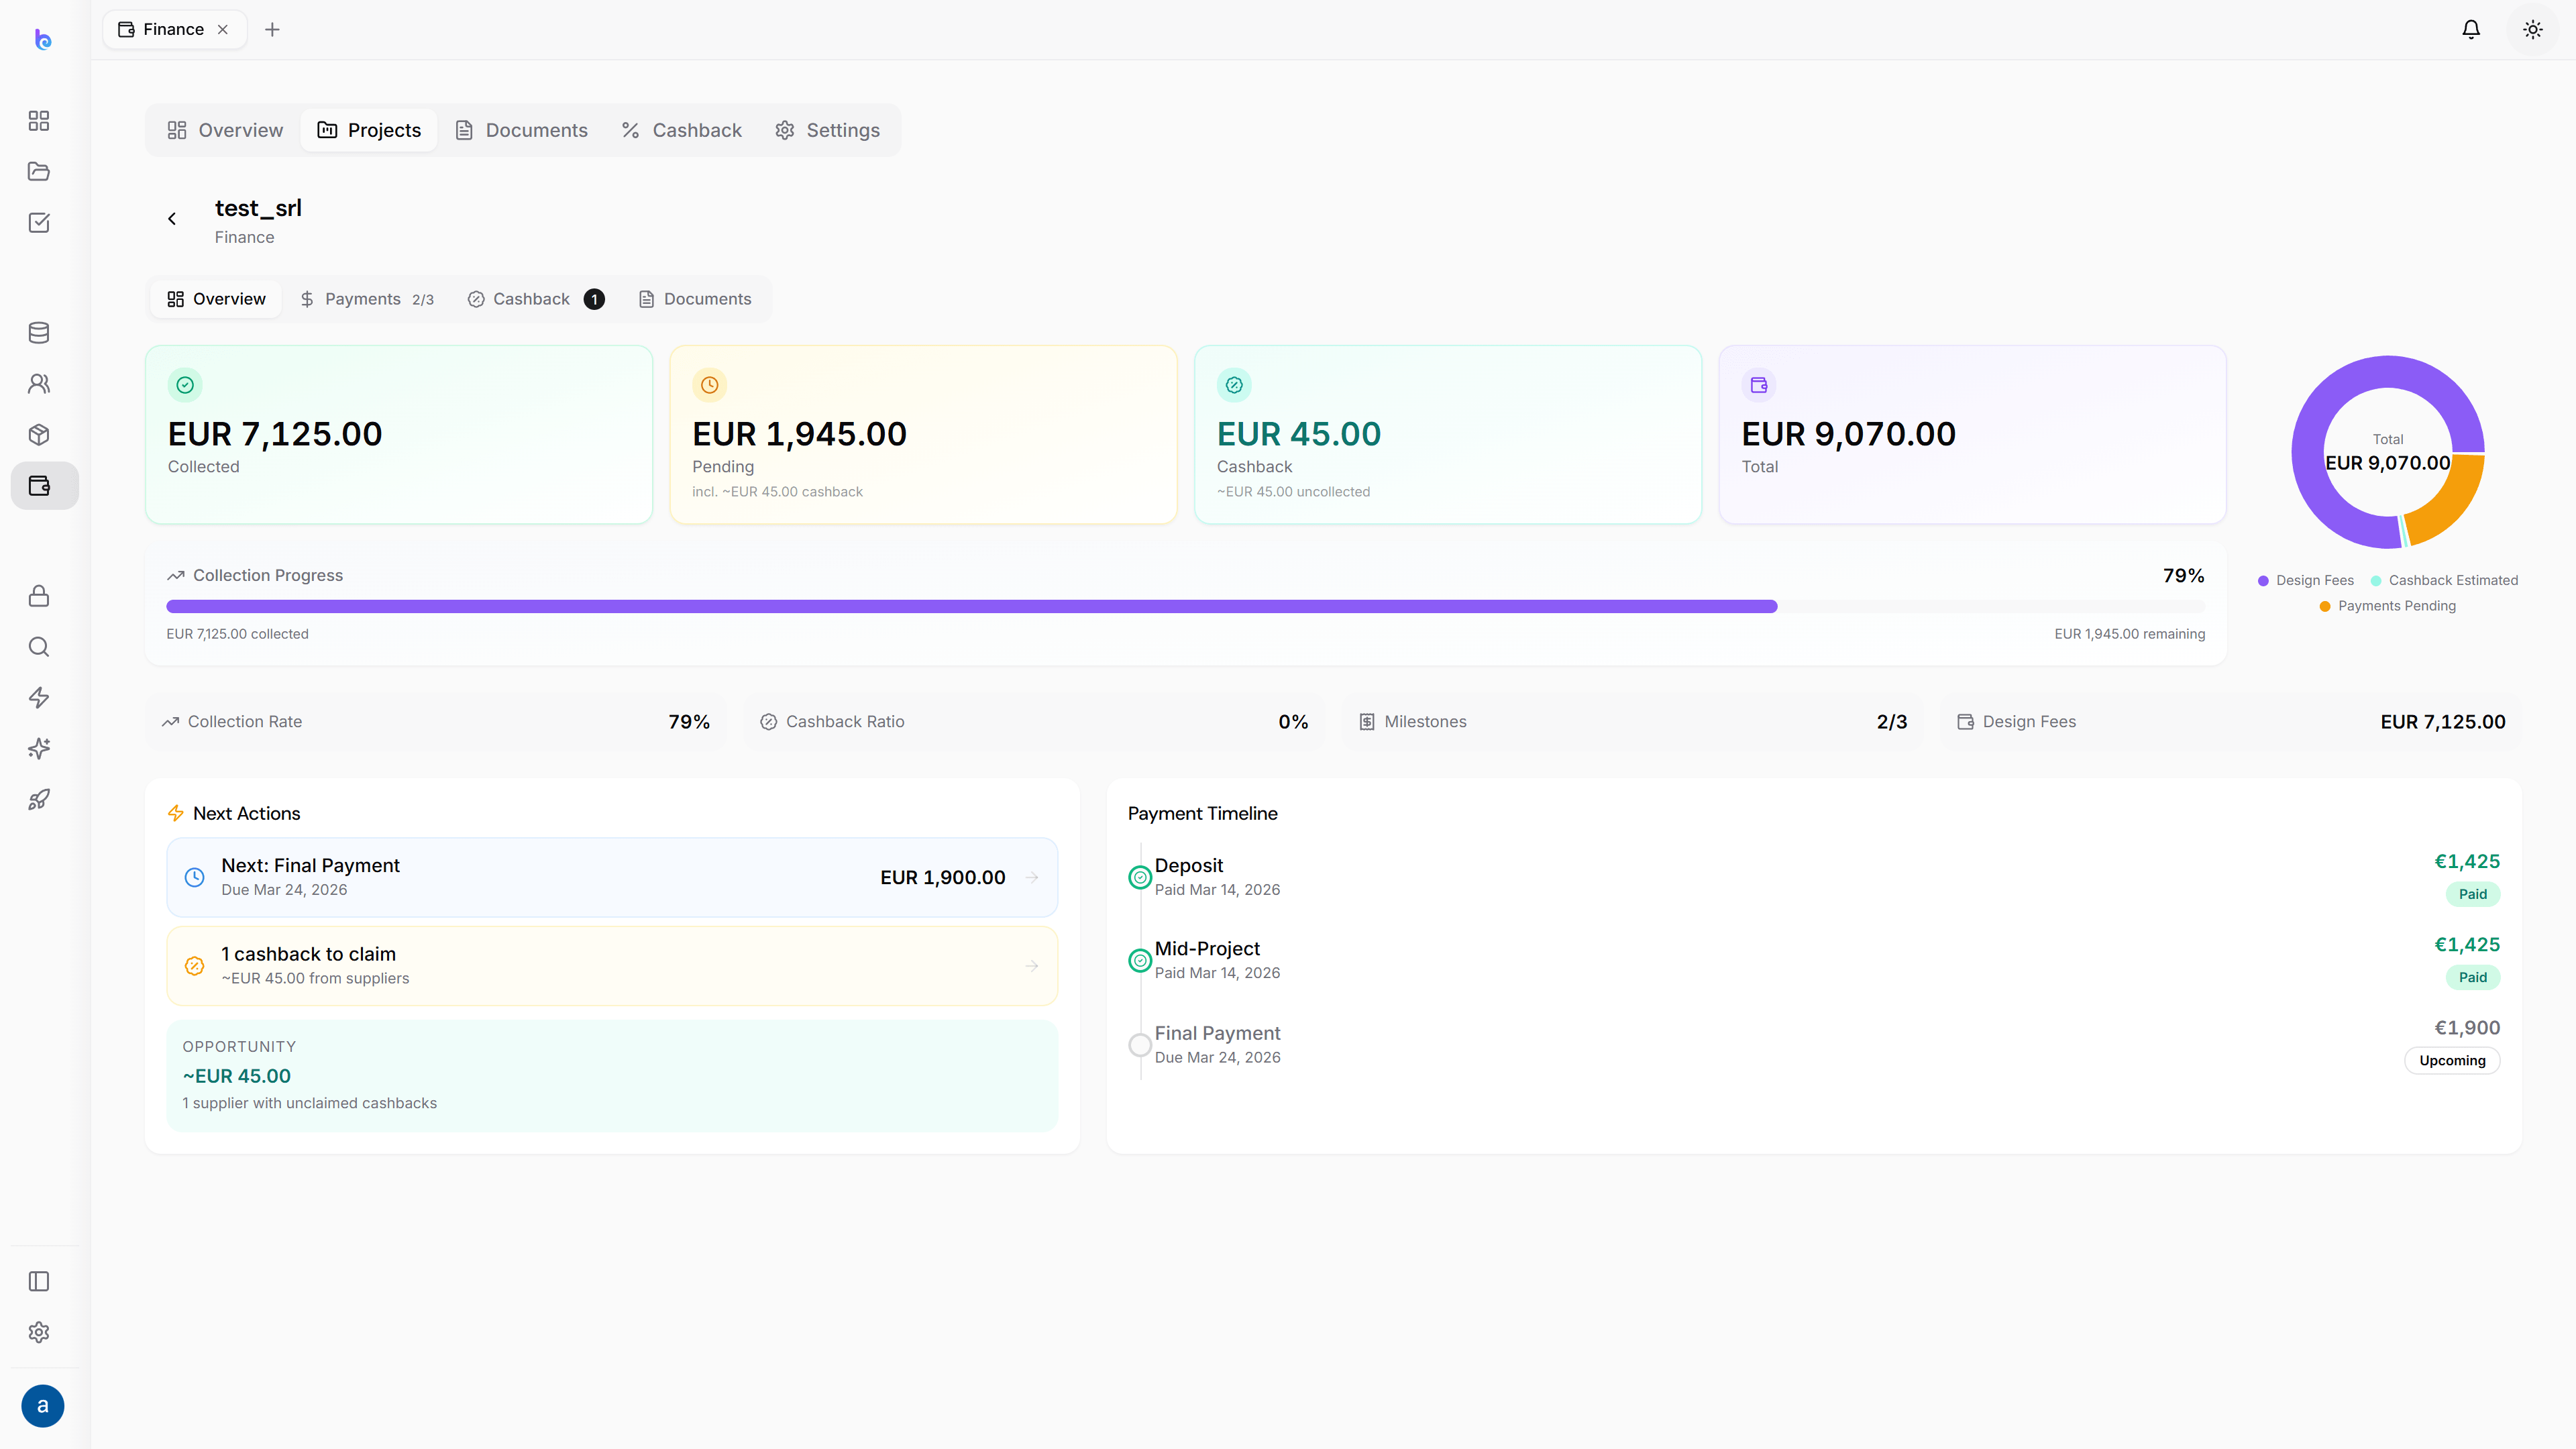
Task: Open the package box icon in sidebar
Action: pos(39,435)
